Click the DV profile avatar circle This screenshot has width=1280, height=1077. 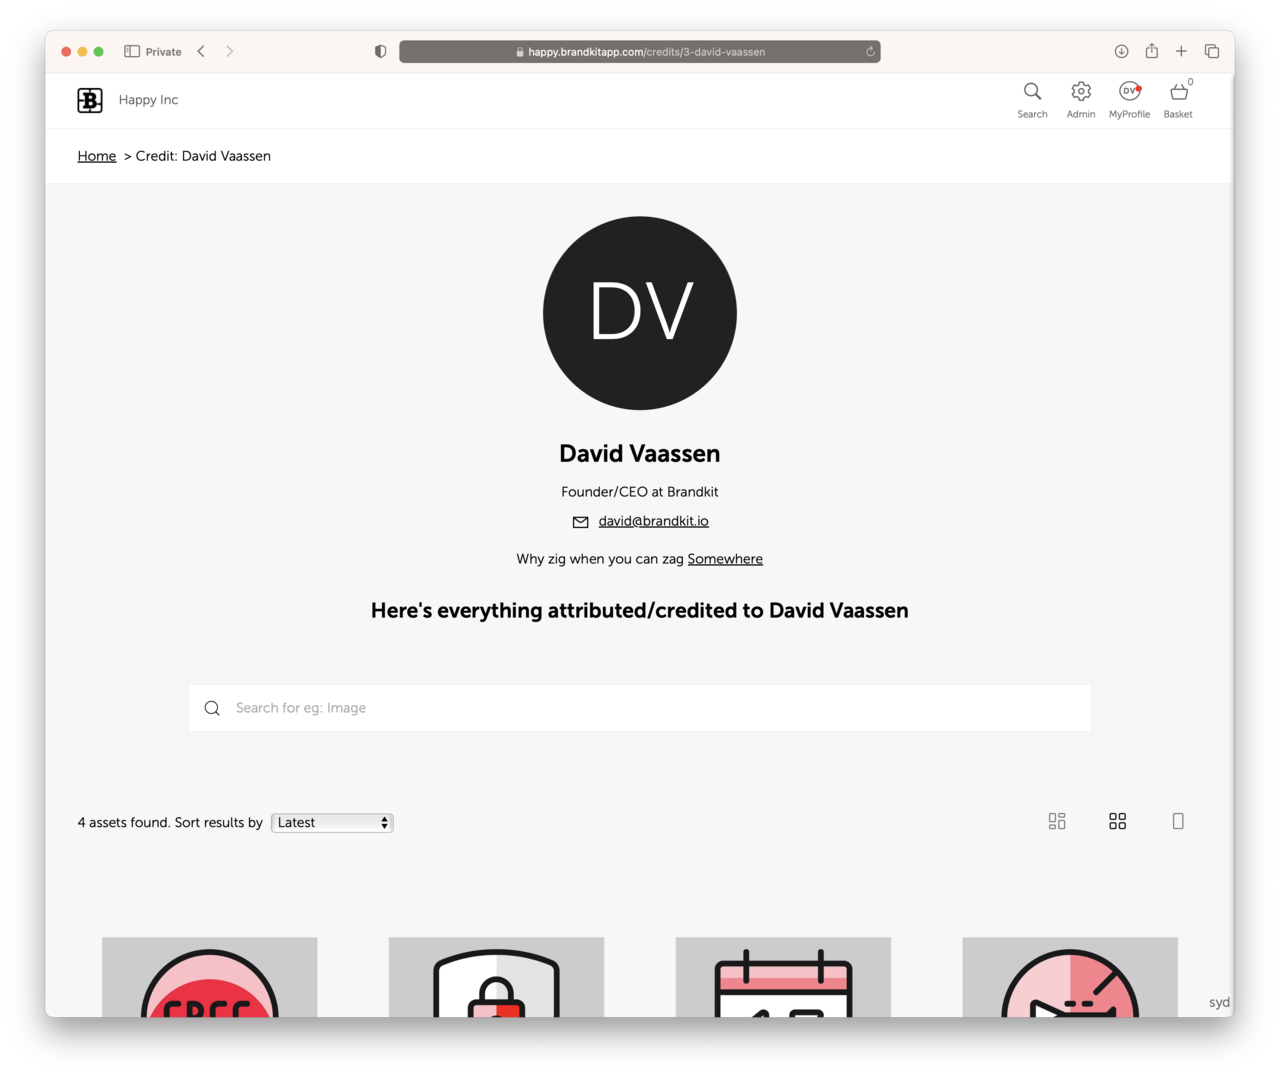pos(640,313)
